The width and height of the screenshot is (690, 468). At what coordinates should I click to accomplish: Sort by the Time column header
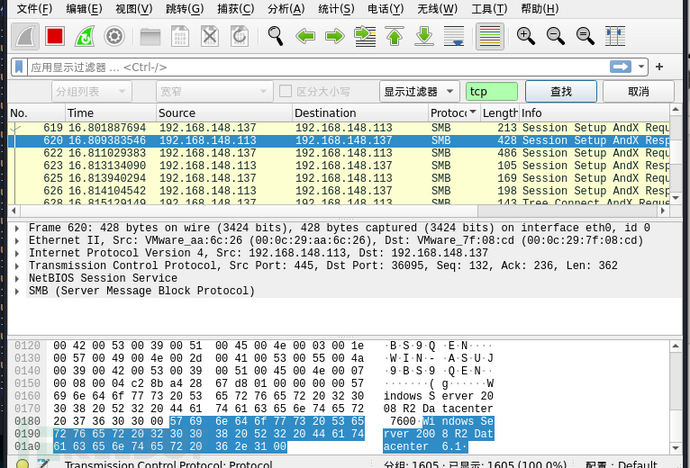click(111, 113)
